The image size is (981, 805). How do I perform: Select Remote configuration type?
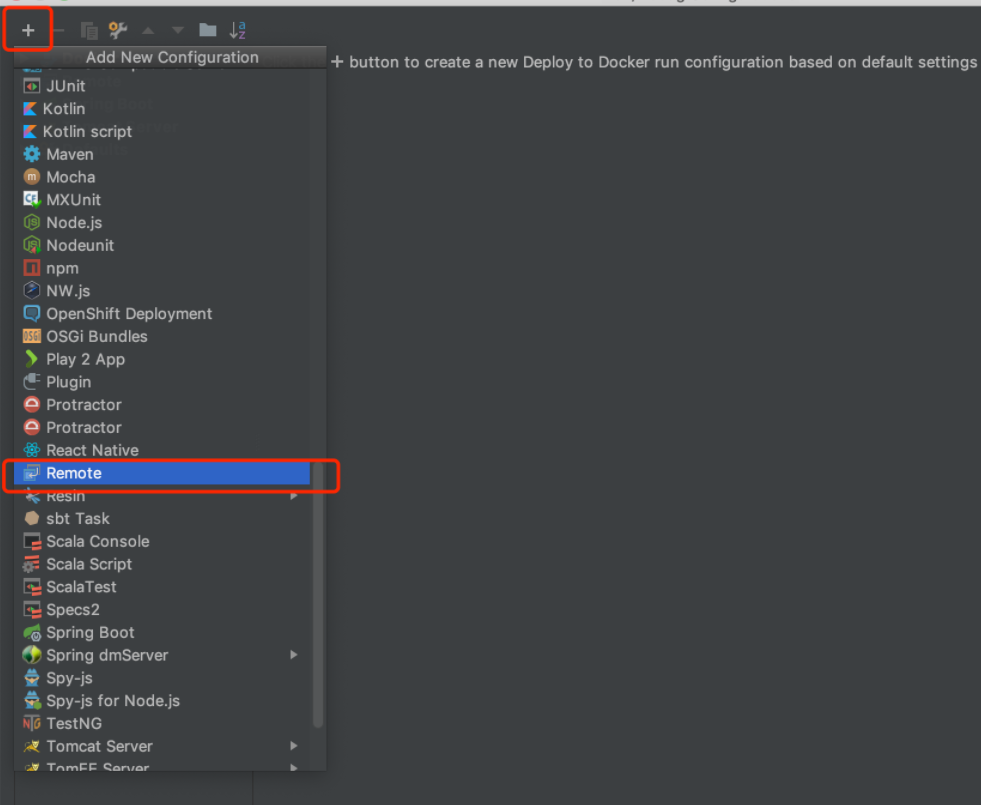coord(162,473)
